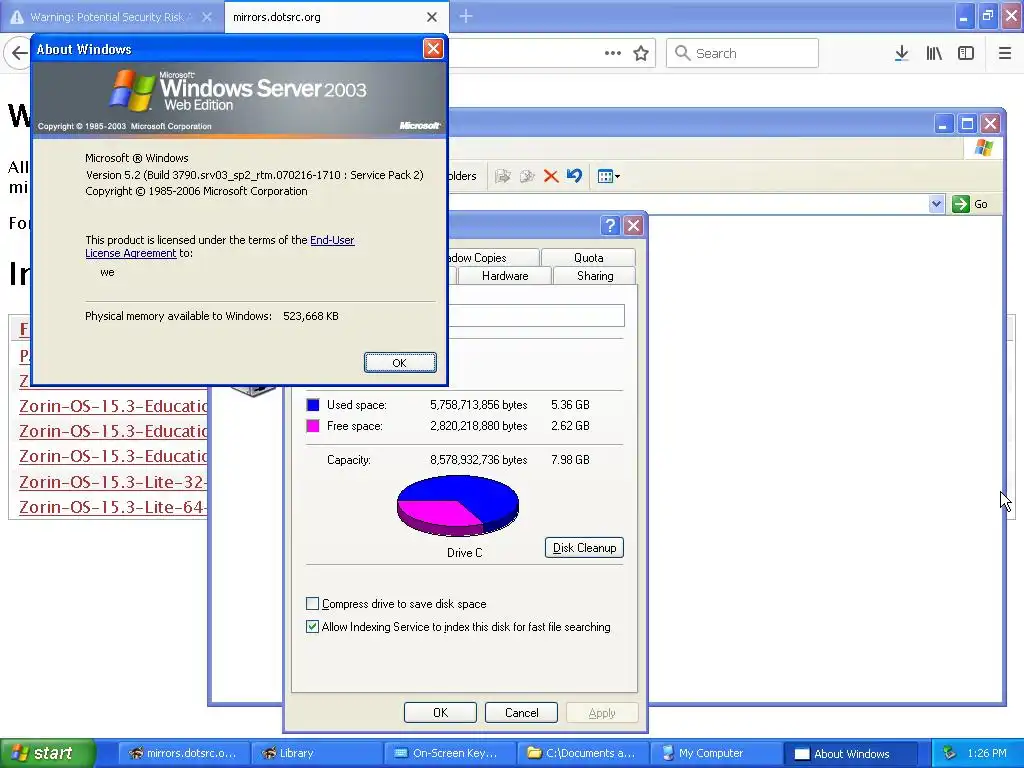Open Firefox downloads arrow icon
Viewport: 1024px width, 768px height.
[x=901, y=53]
